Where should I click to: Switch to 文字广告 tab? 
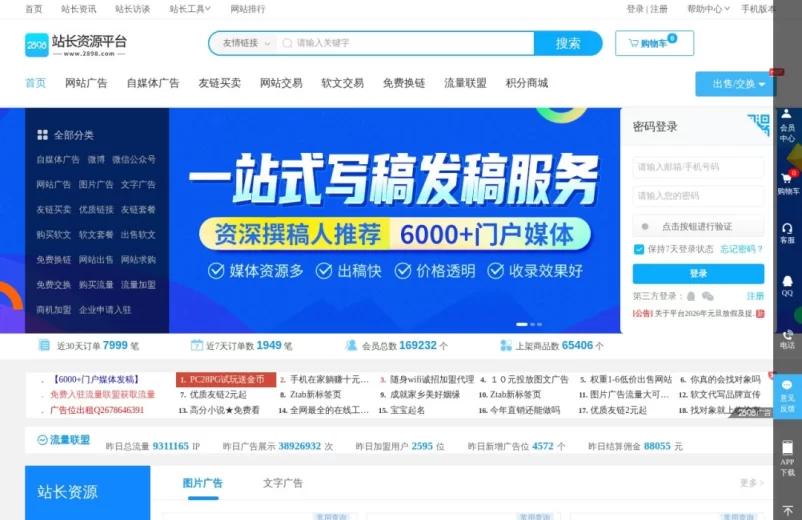pos(283,483)
